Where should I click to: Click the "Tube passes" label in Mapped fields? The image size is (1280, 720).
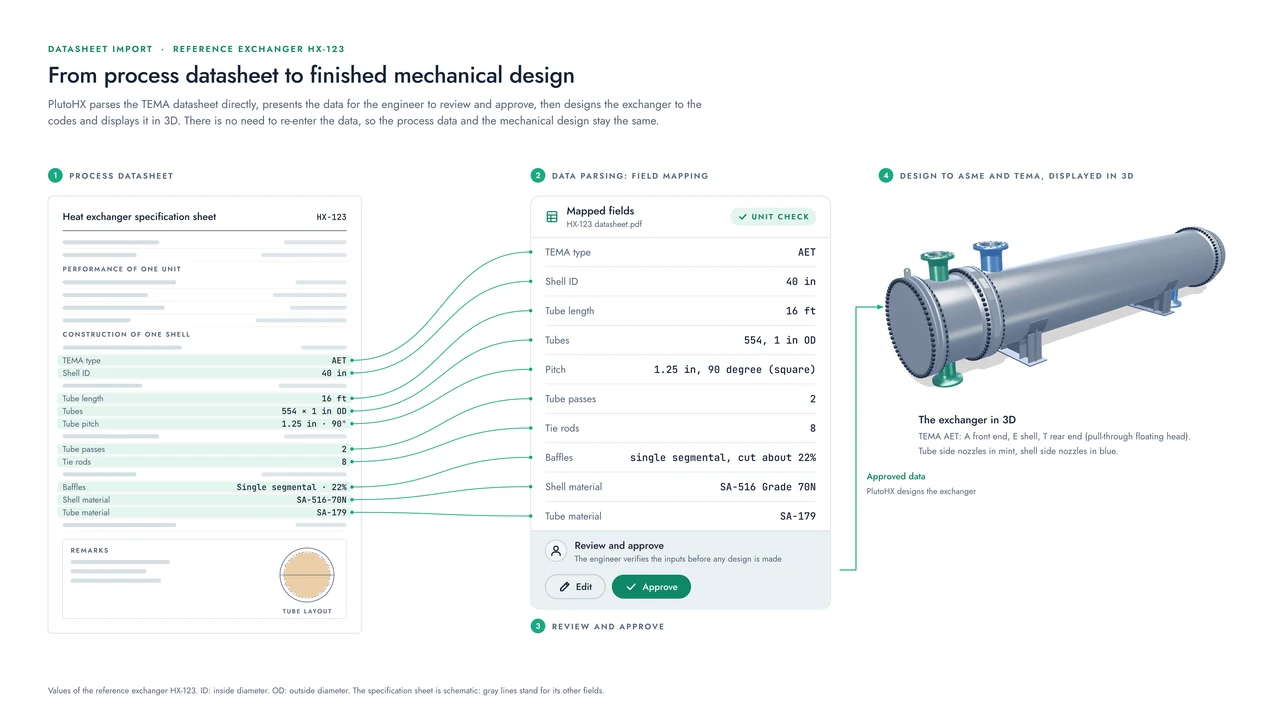point(570,399)
